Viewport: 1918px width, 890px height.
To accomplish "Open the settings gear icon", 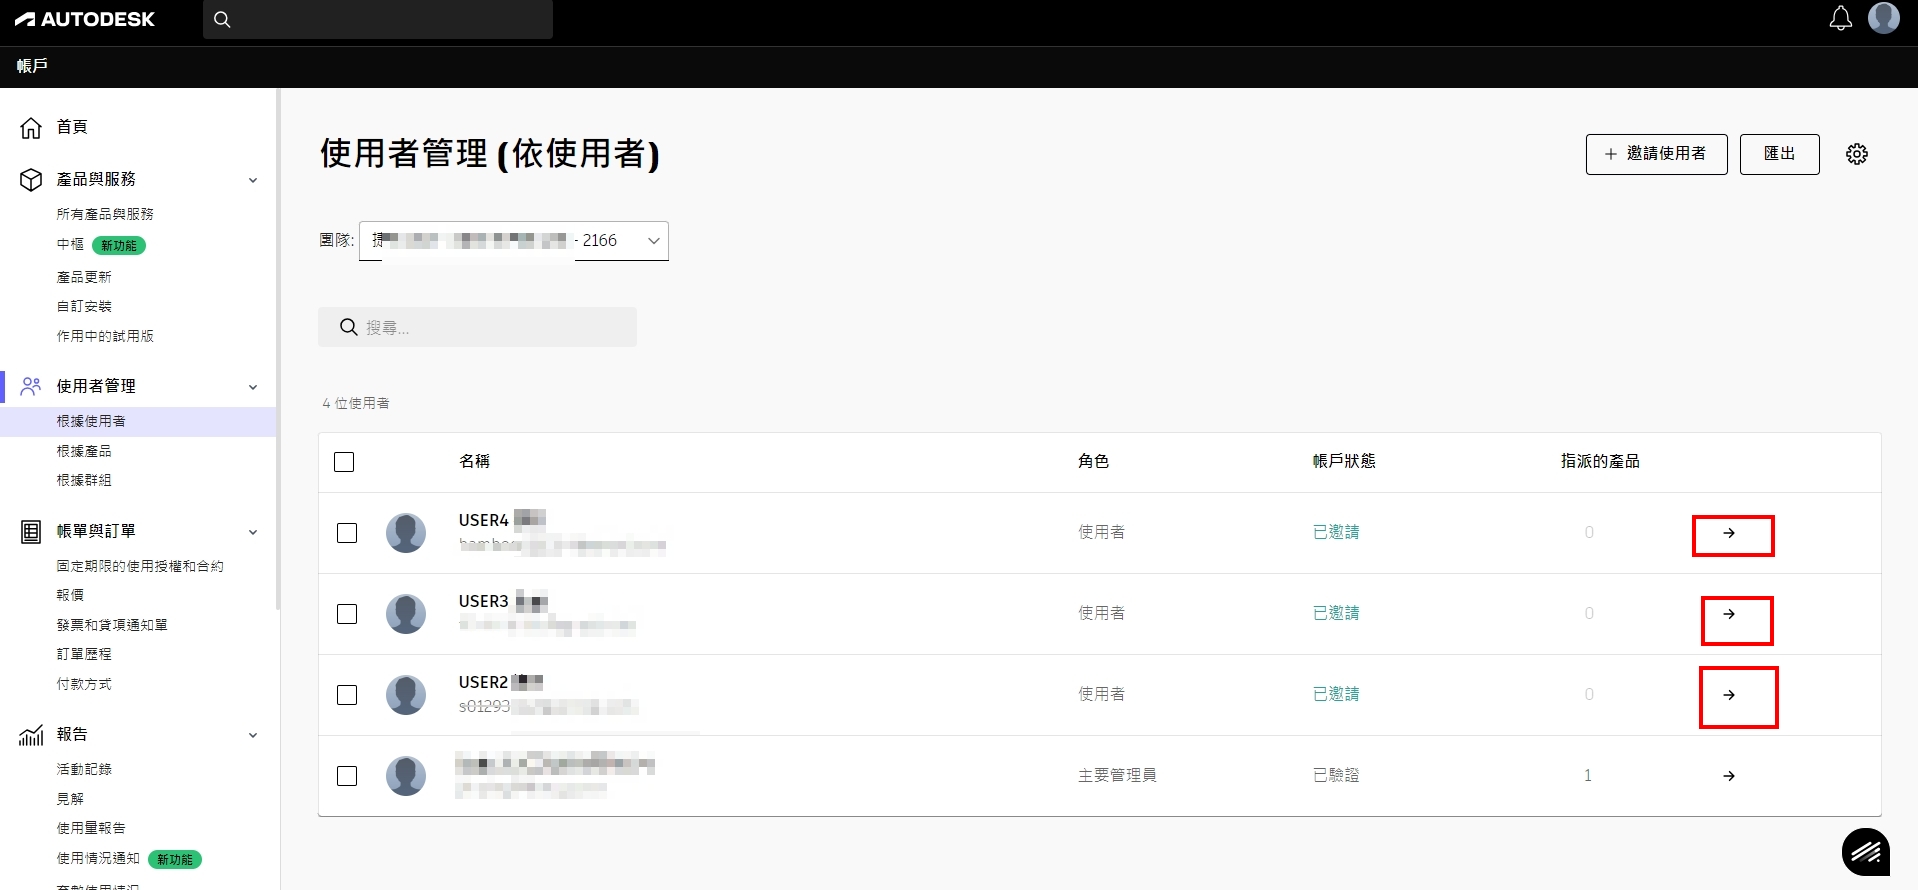I will point(1856,154).
